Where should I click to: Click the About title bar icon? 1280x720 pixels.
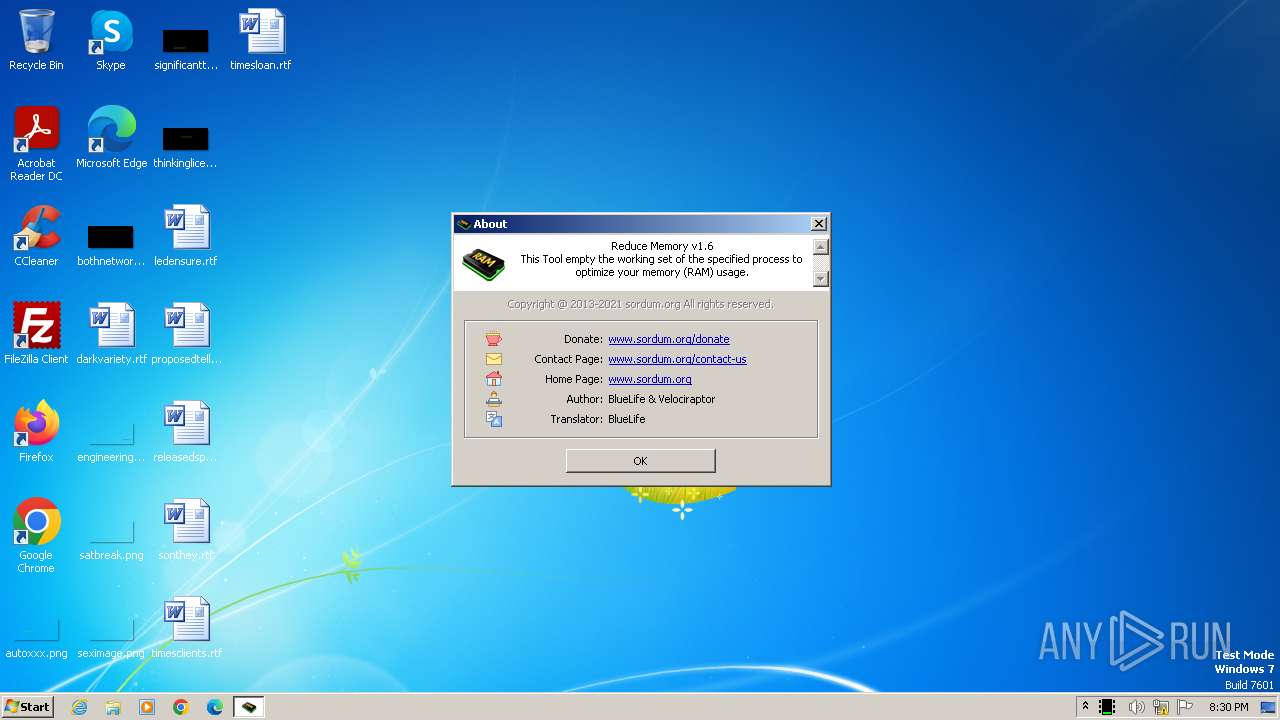[x=463, y=224]
